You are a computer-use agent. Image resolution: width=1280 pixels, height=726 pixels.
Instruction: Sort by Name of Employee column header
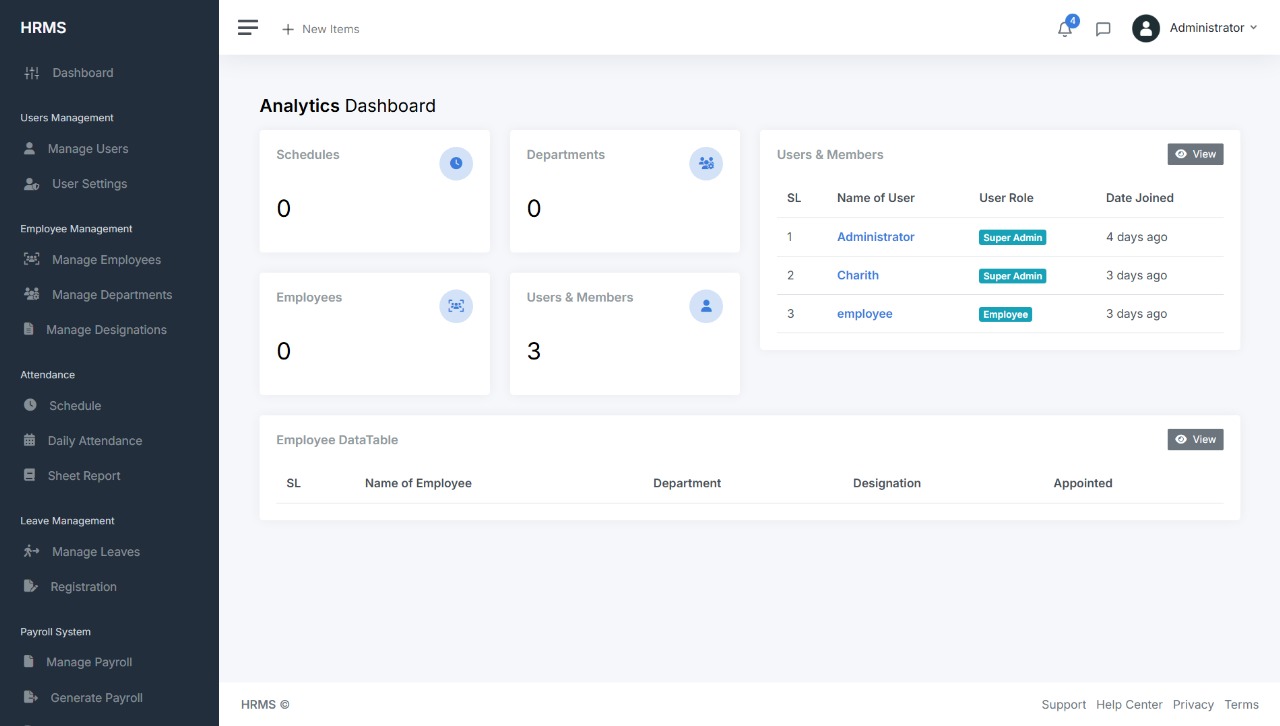pyautogui.click(x=418, y=483)
